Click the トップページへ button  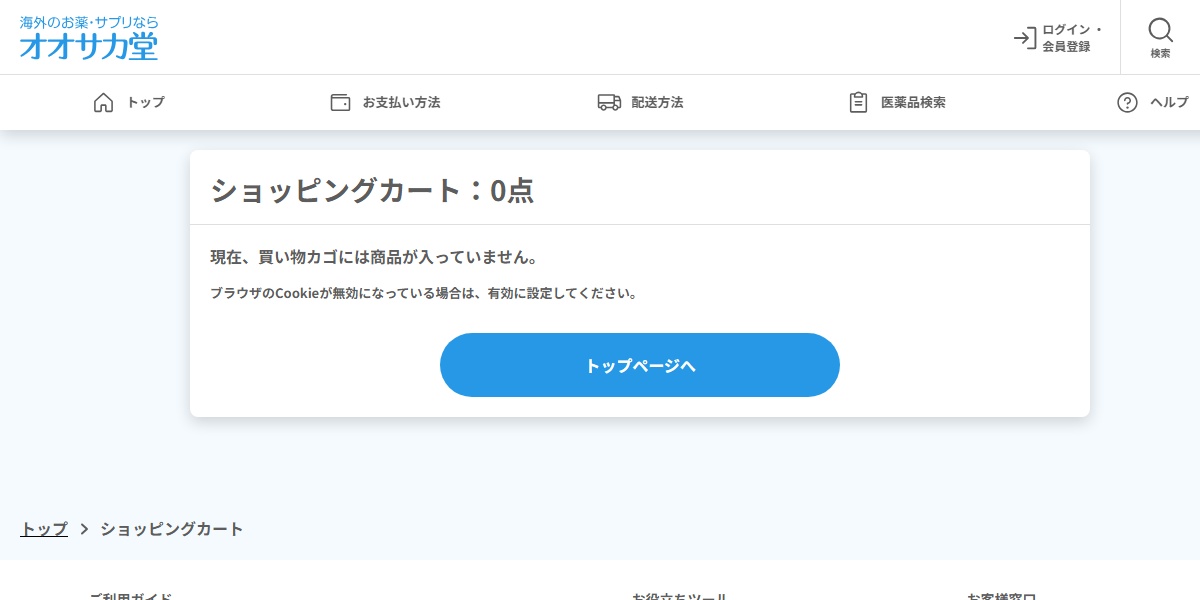point(640,365)
